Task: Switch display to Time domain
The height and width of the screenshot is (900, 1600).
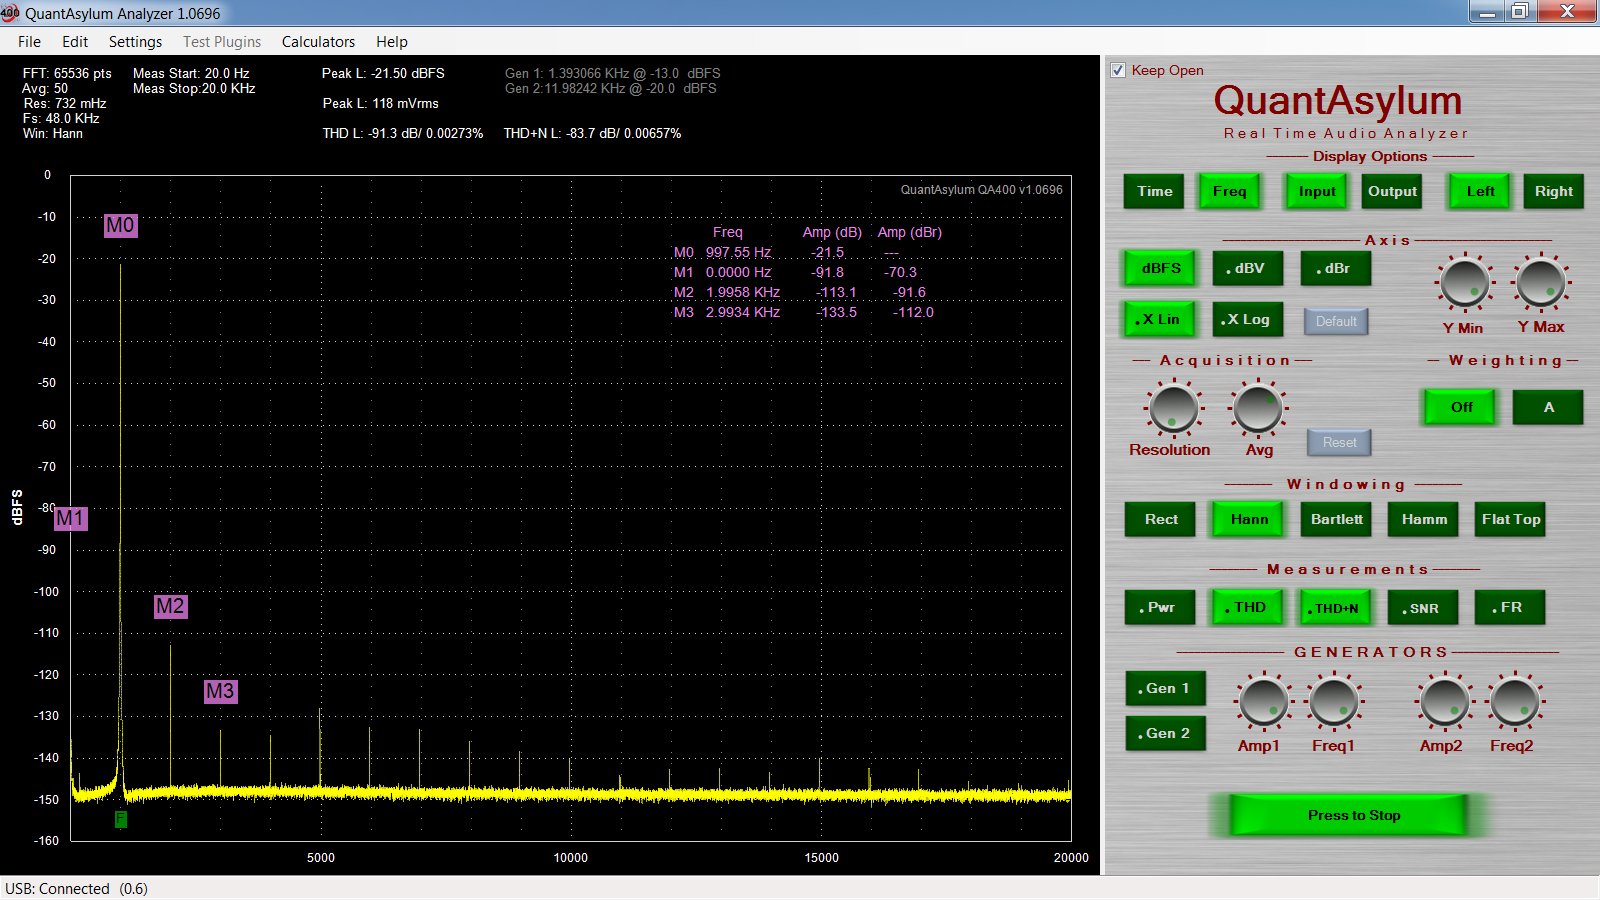Action: point(1154,191)
